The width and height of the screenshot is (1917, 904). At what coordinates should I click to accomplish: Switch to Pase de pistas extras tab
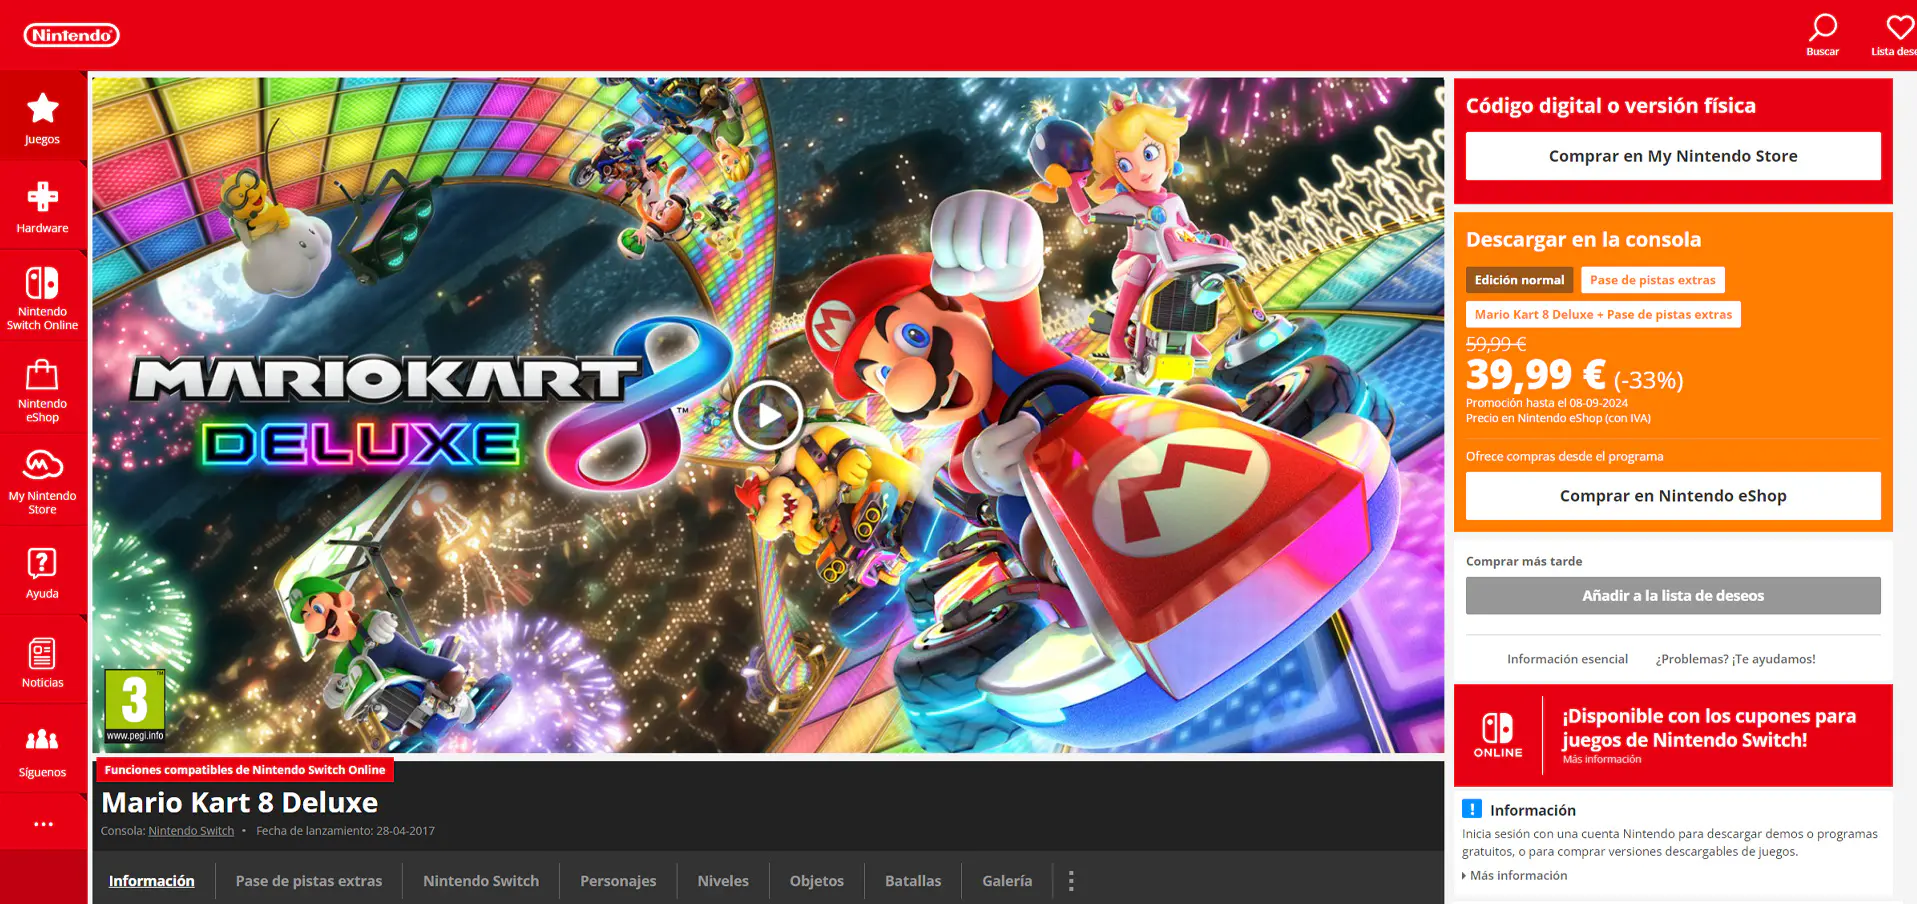tap(309, 881)
